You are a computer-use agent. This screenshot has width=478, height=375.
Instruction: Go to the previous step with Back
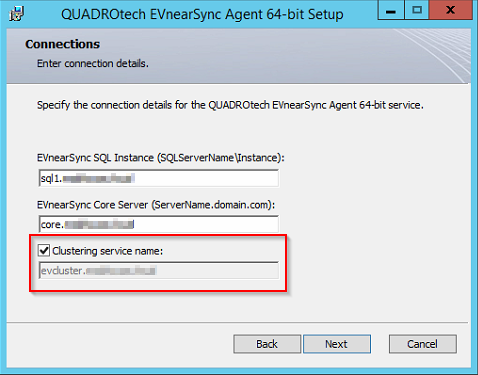click(267, 344)
